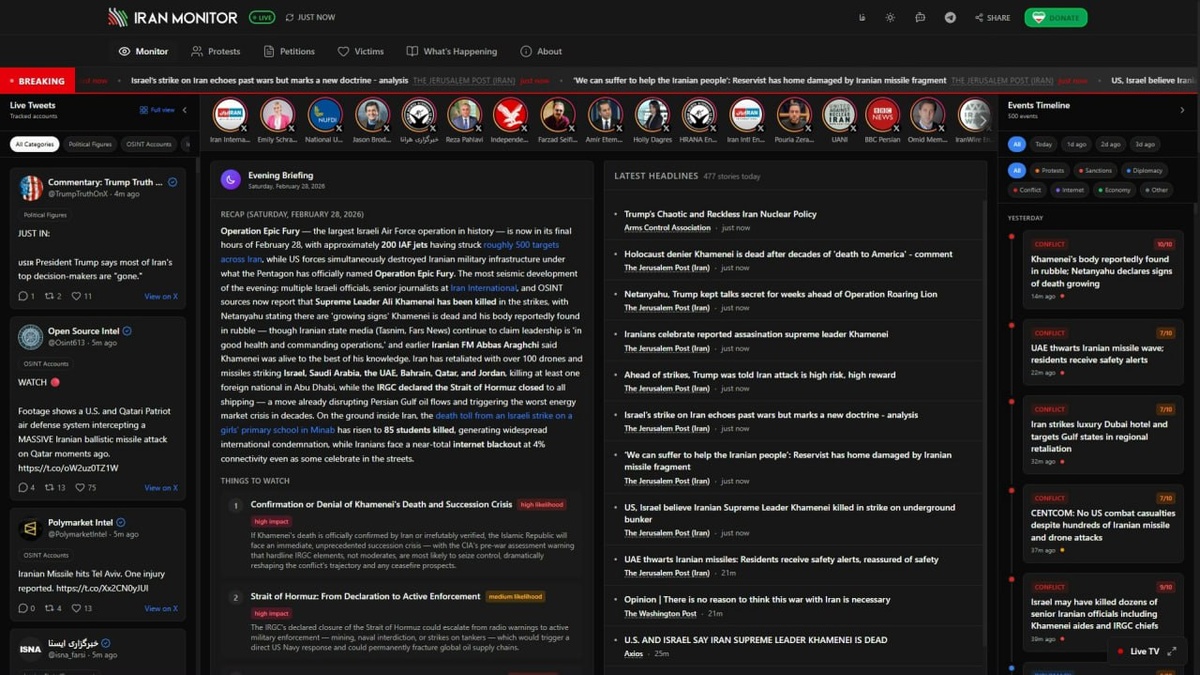Select Amir Etemadi account avatar

pyautogui.click(x=605, y=116)
